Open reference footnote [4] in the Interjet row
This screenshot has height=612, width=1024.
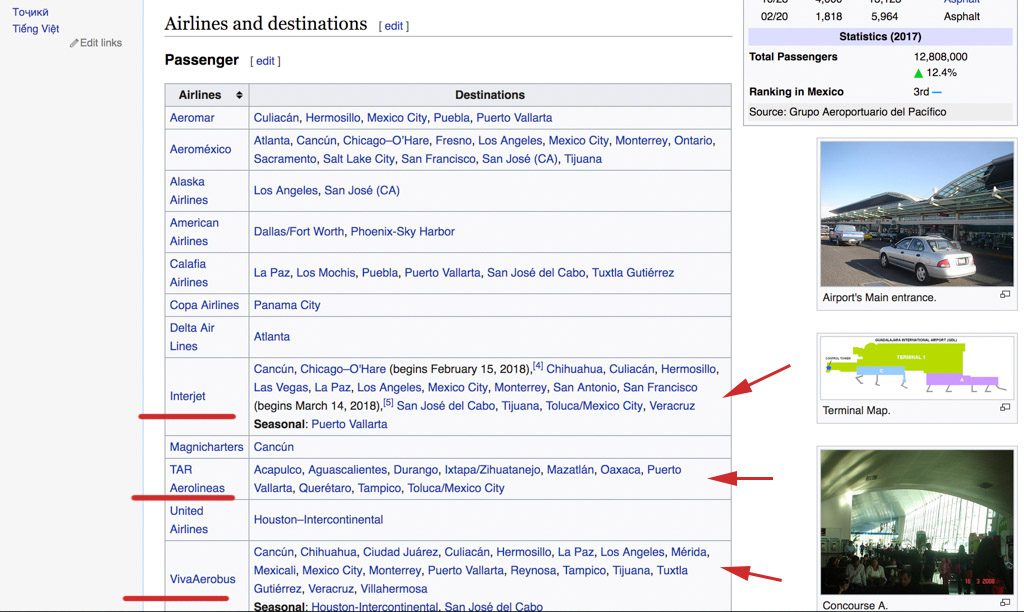pos(537,365)
